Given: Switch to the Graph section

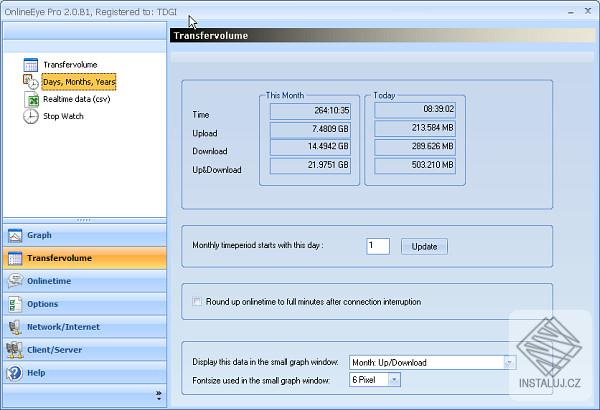Looking at the screenshot, I should click(85, 235).
